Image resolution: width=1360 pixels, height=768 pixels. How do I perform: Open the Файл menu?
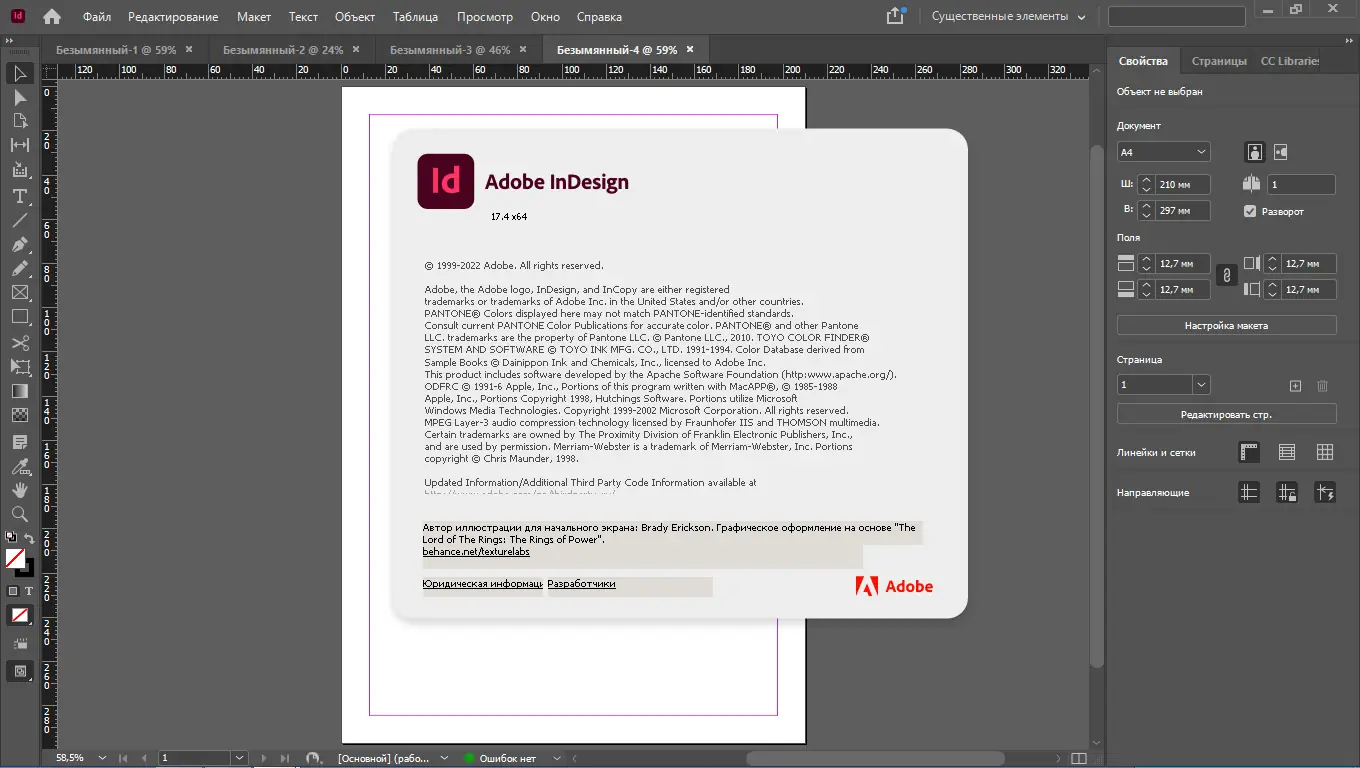coord(97,17)
